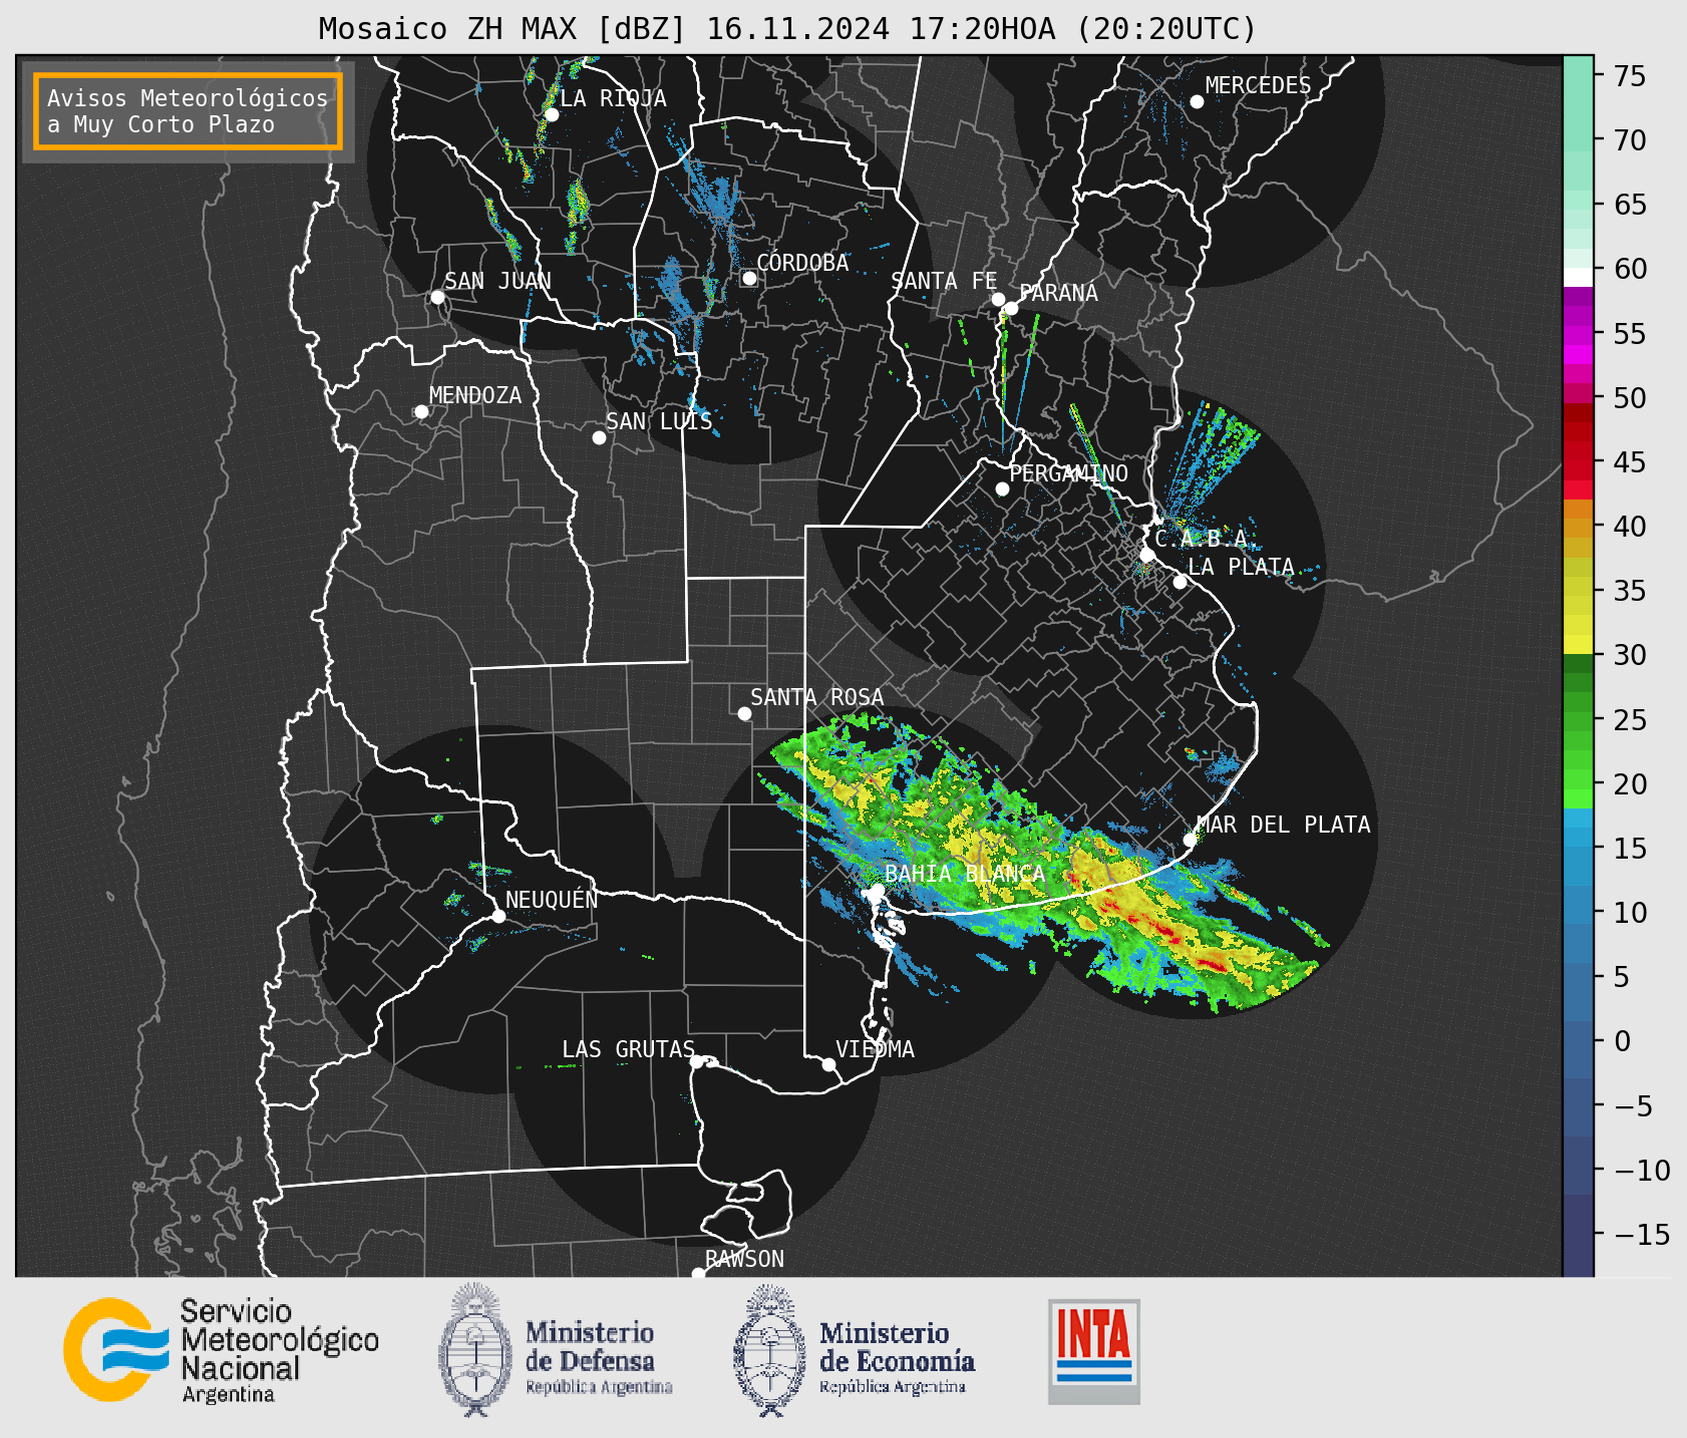Viewport: 1687px width, 1438px height.
Task: Click the Ministerio de Economía emblem
Action: (770, 1350)
